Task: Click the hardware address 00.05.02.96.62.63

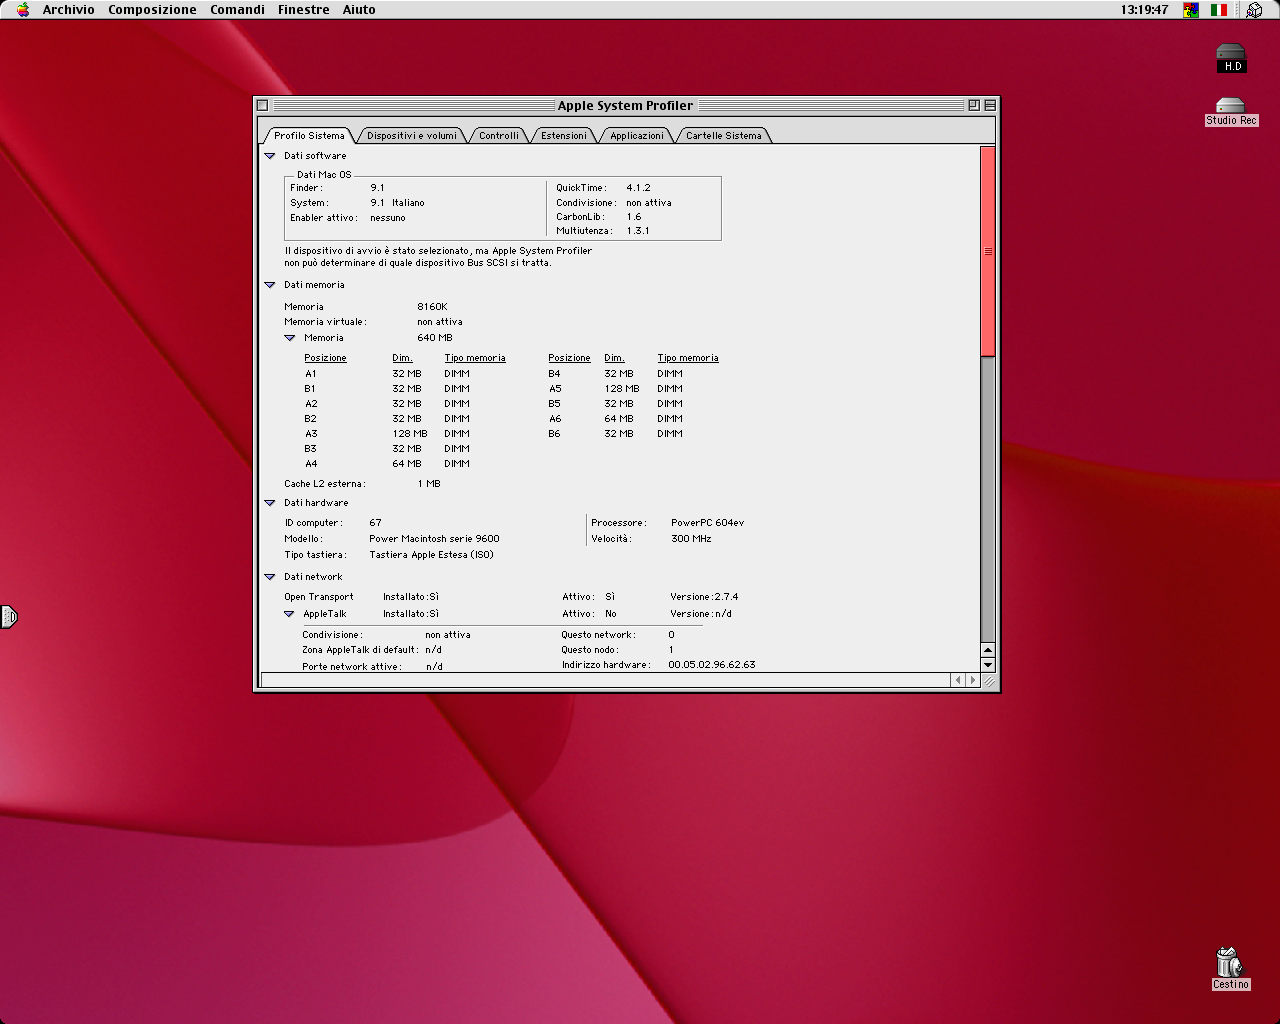Action: click(x=712, y=665)
